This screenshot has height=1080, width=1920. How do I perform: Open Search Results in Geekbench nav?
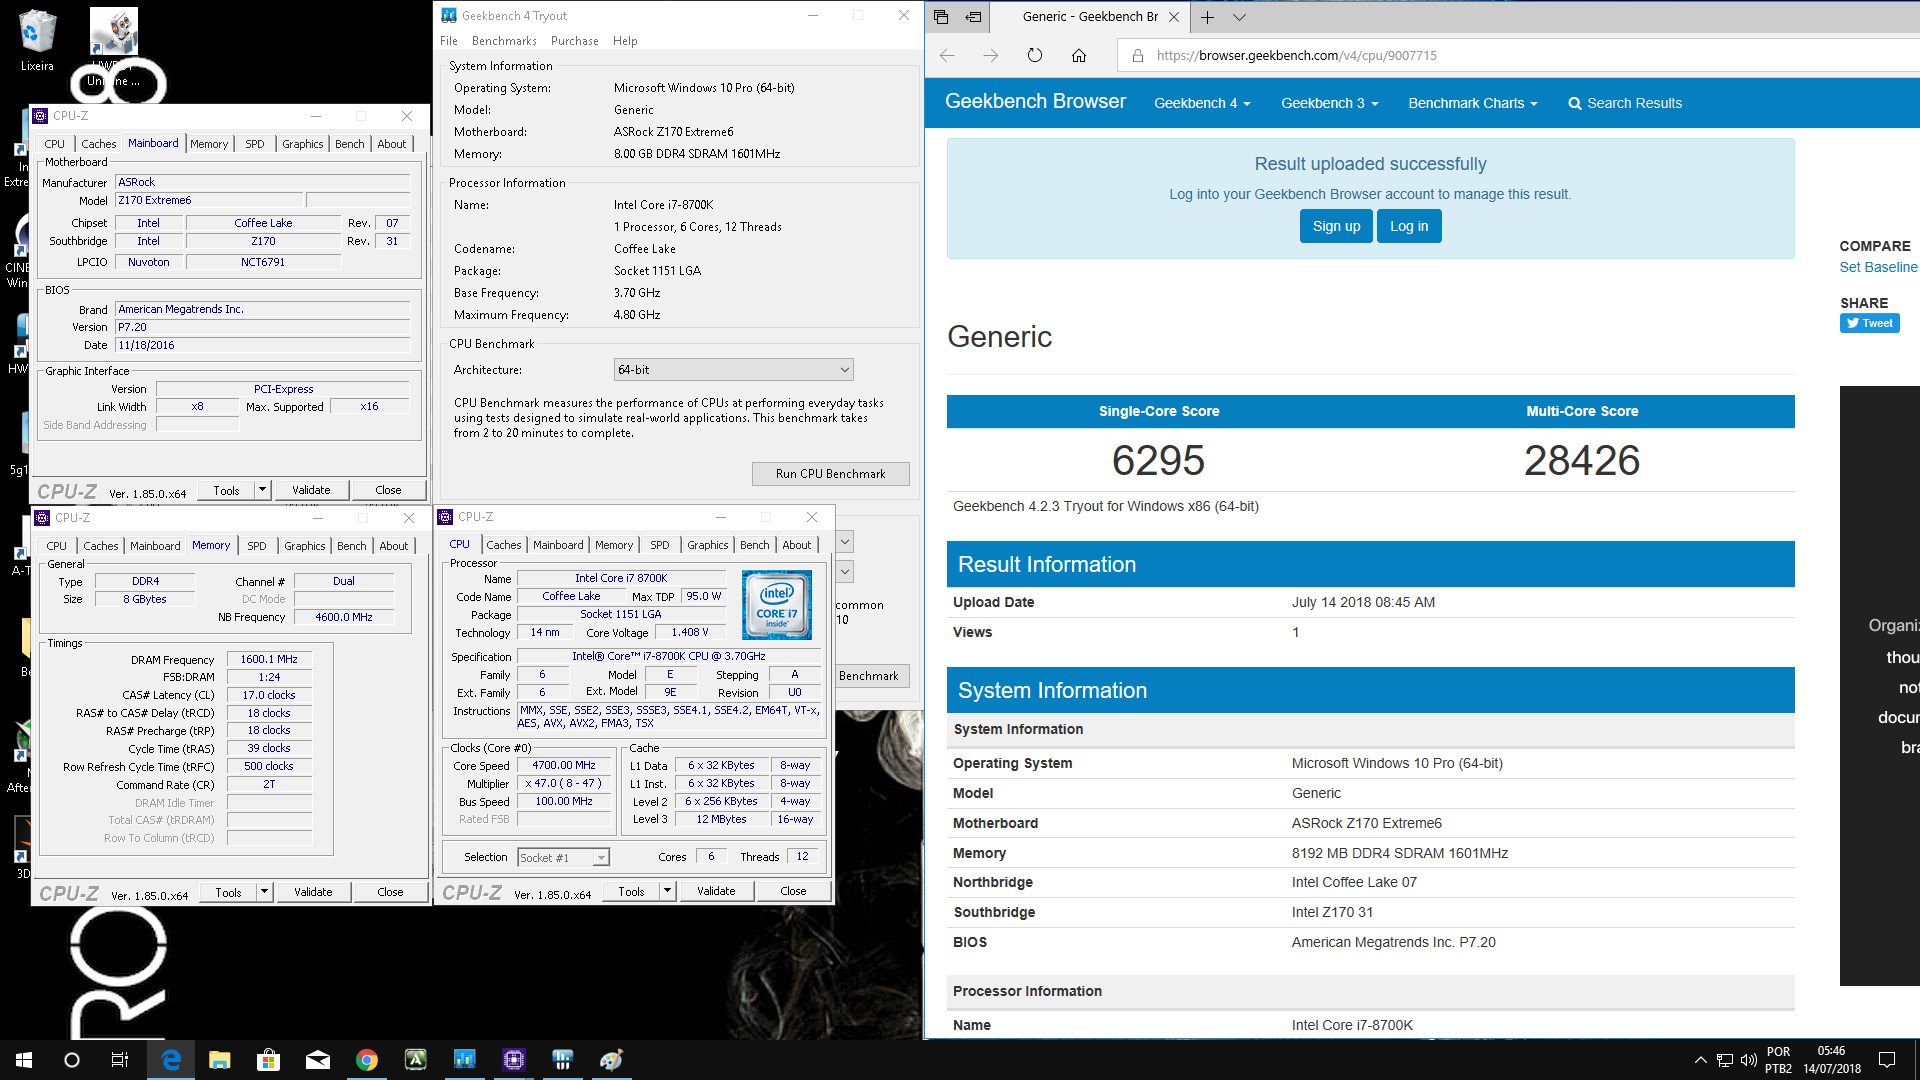[1625, 103]
